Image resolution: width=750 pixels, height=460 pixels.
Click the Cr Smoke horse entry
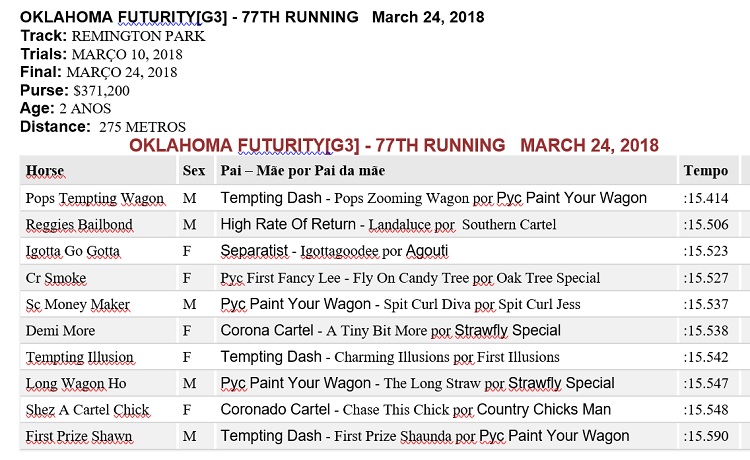point(56,278)
